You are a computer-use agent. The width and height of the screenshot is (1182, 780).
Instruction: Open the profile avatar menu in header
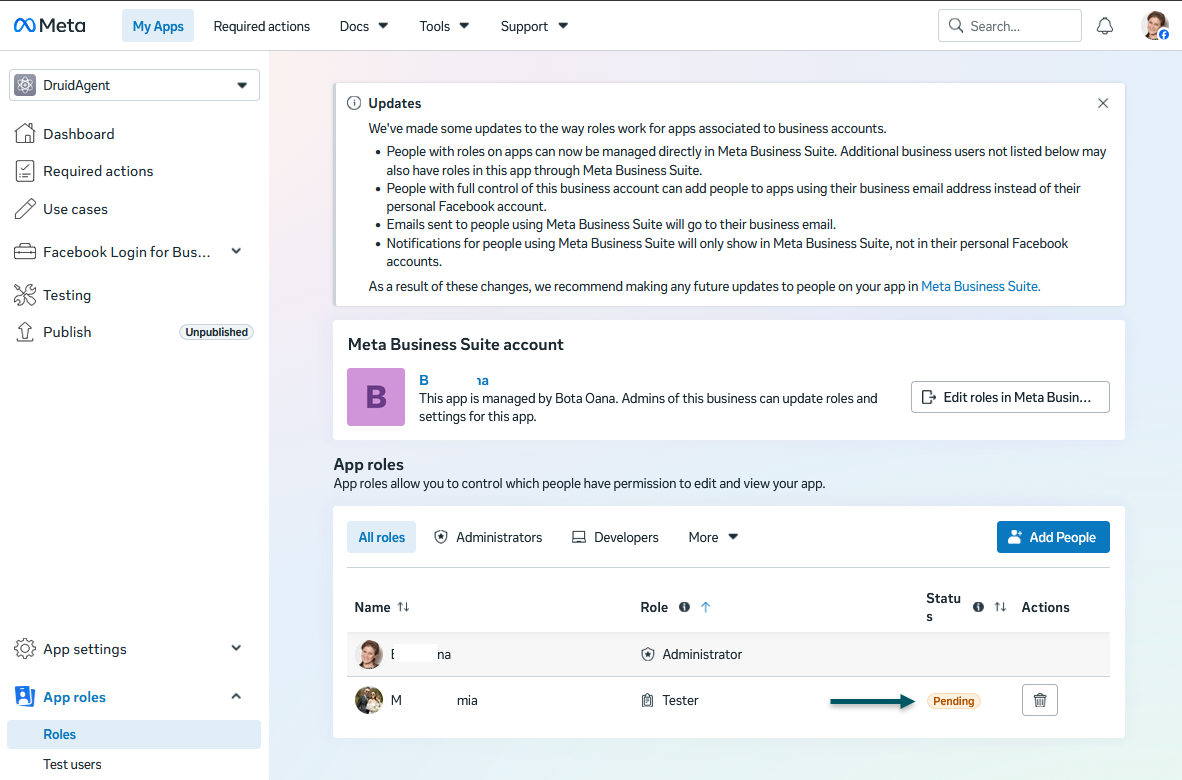point(1154,26)
